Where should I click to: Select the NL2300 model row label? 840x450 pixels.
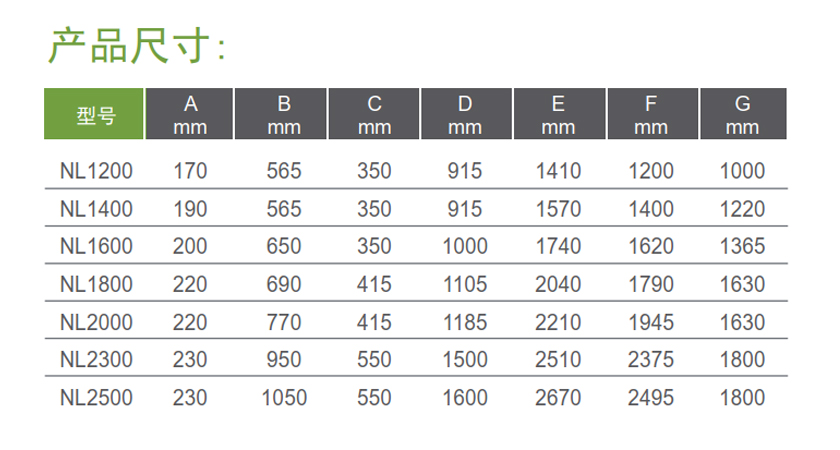coord(96,359)
